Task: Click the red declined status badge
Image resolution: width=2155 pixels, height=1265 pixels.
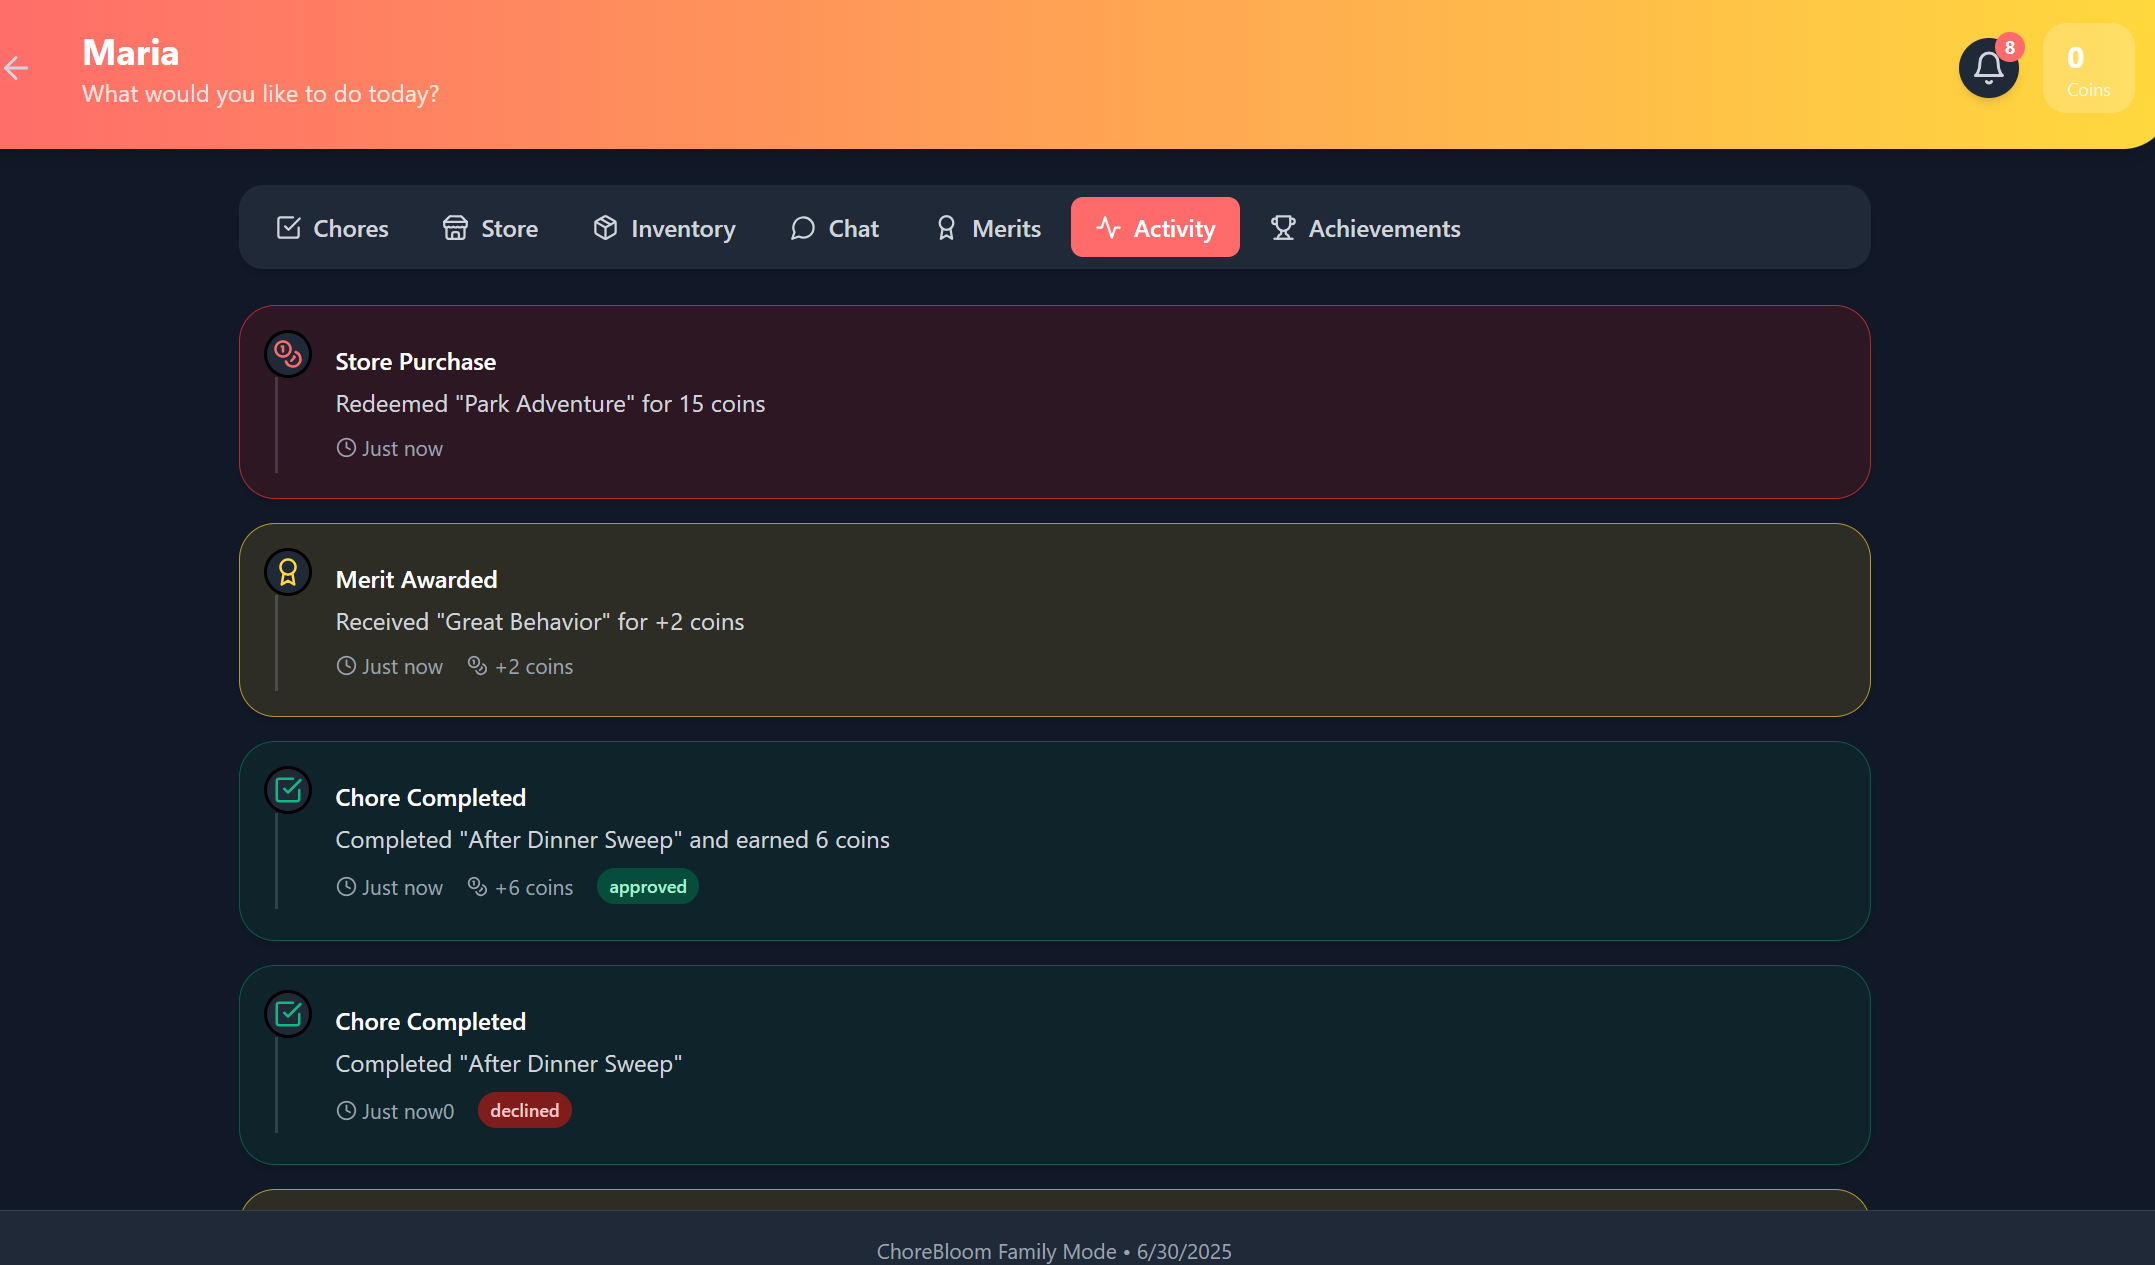Action: (524, 1111)
